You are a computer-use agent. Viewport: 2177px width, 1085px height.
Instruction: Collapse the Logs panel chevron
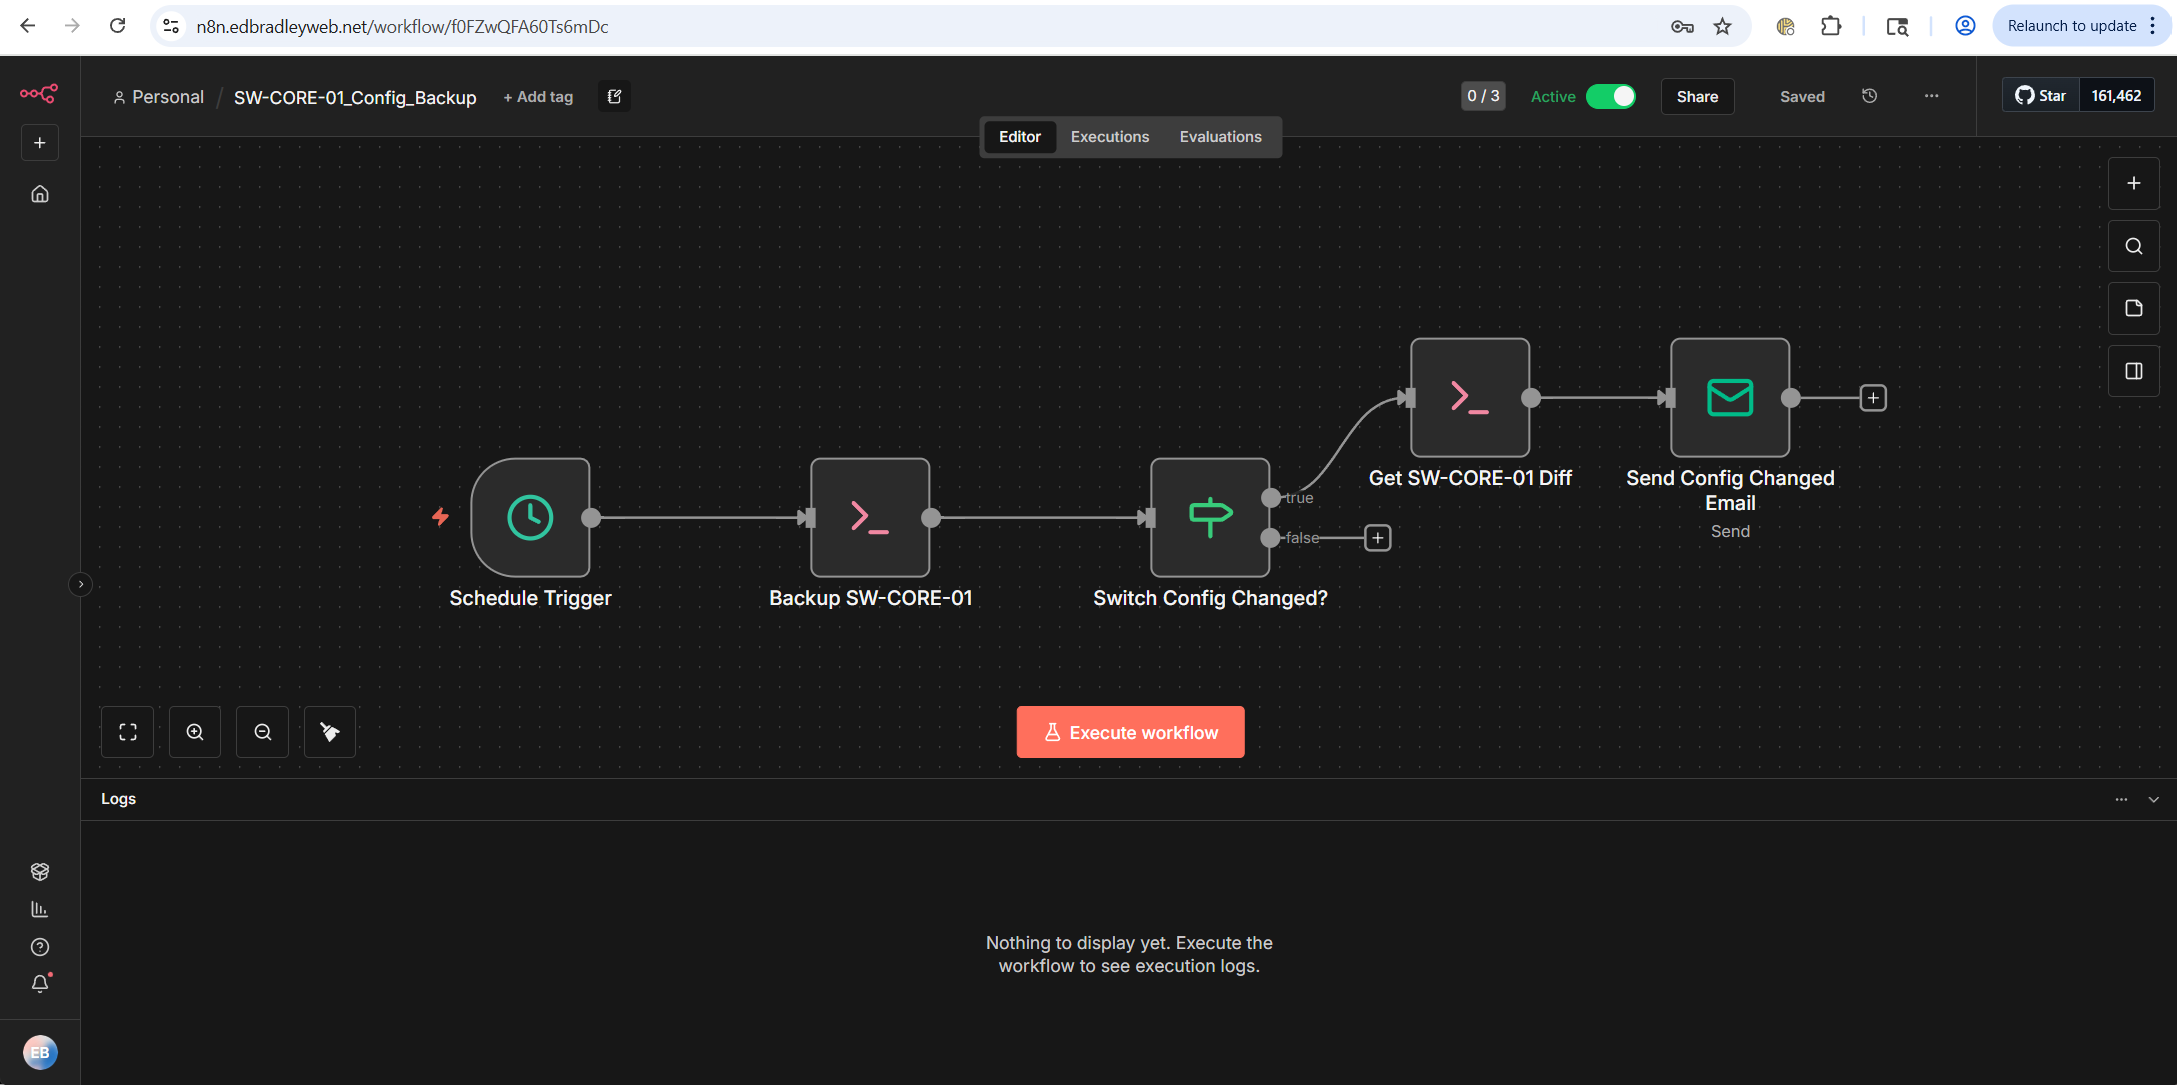click(x=2153, y=799)
